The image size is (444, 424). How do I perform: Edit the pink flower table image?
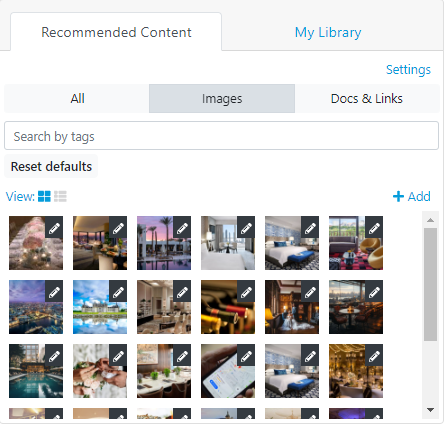pyautogui.click(x=54, y=229)
